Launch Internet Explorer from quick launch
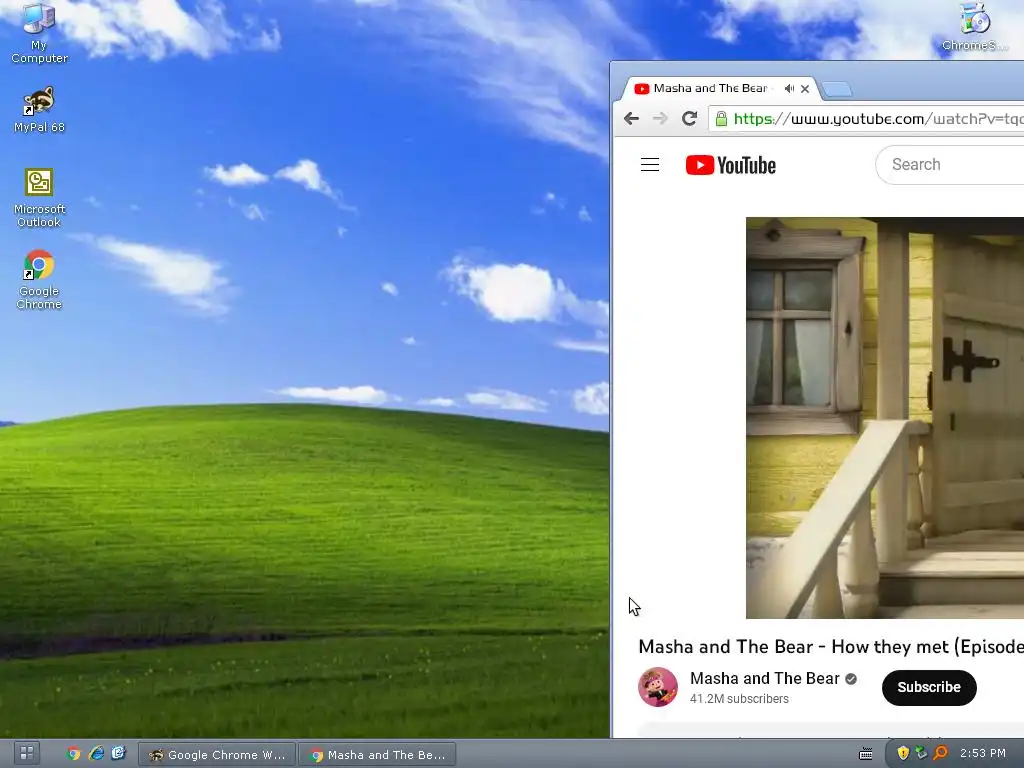 (96, 754)
